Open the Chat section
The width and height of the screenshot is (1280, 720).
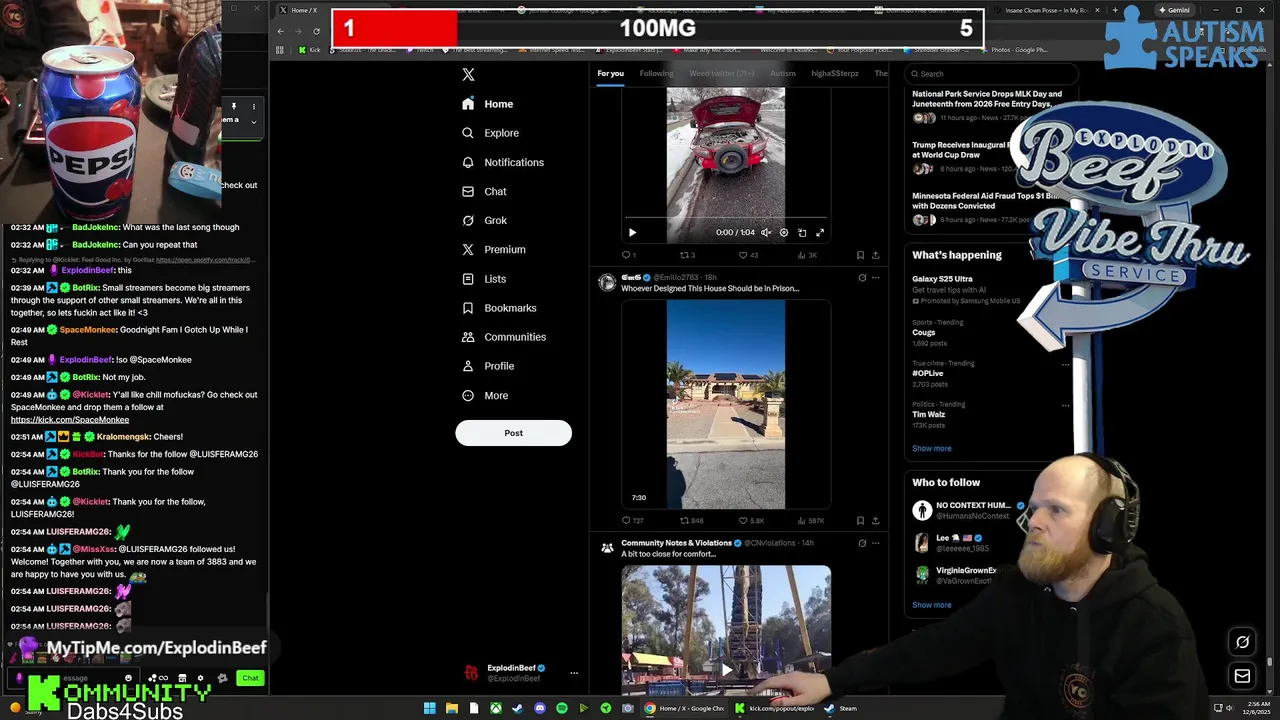[484, 191]
